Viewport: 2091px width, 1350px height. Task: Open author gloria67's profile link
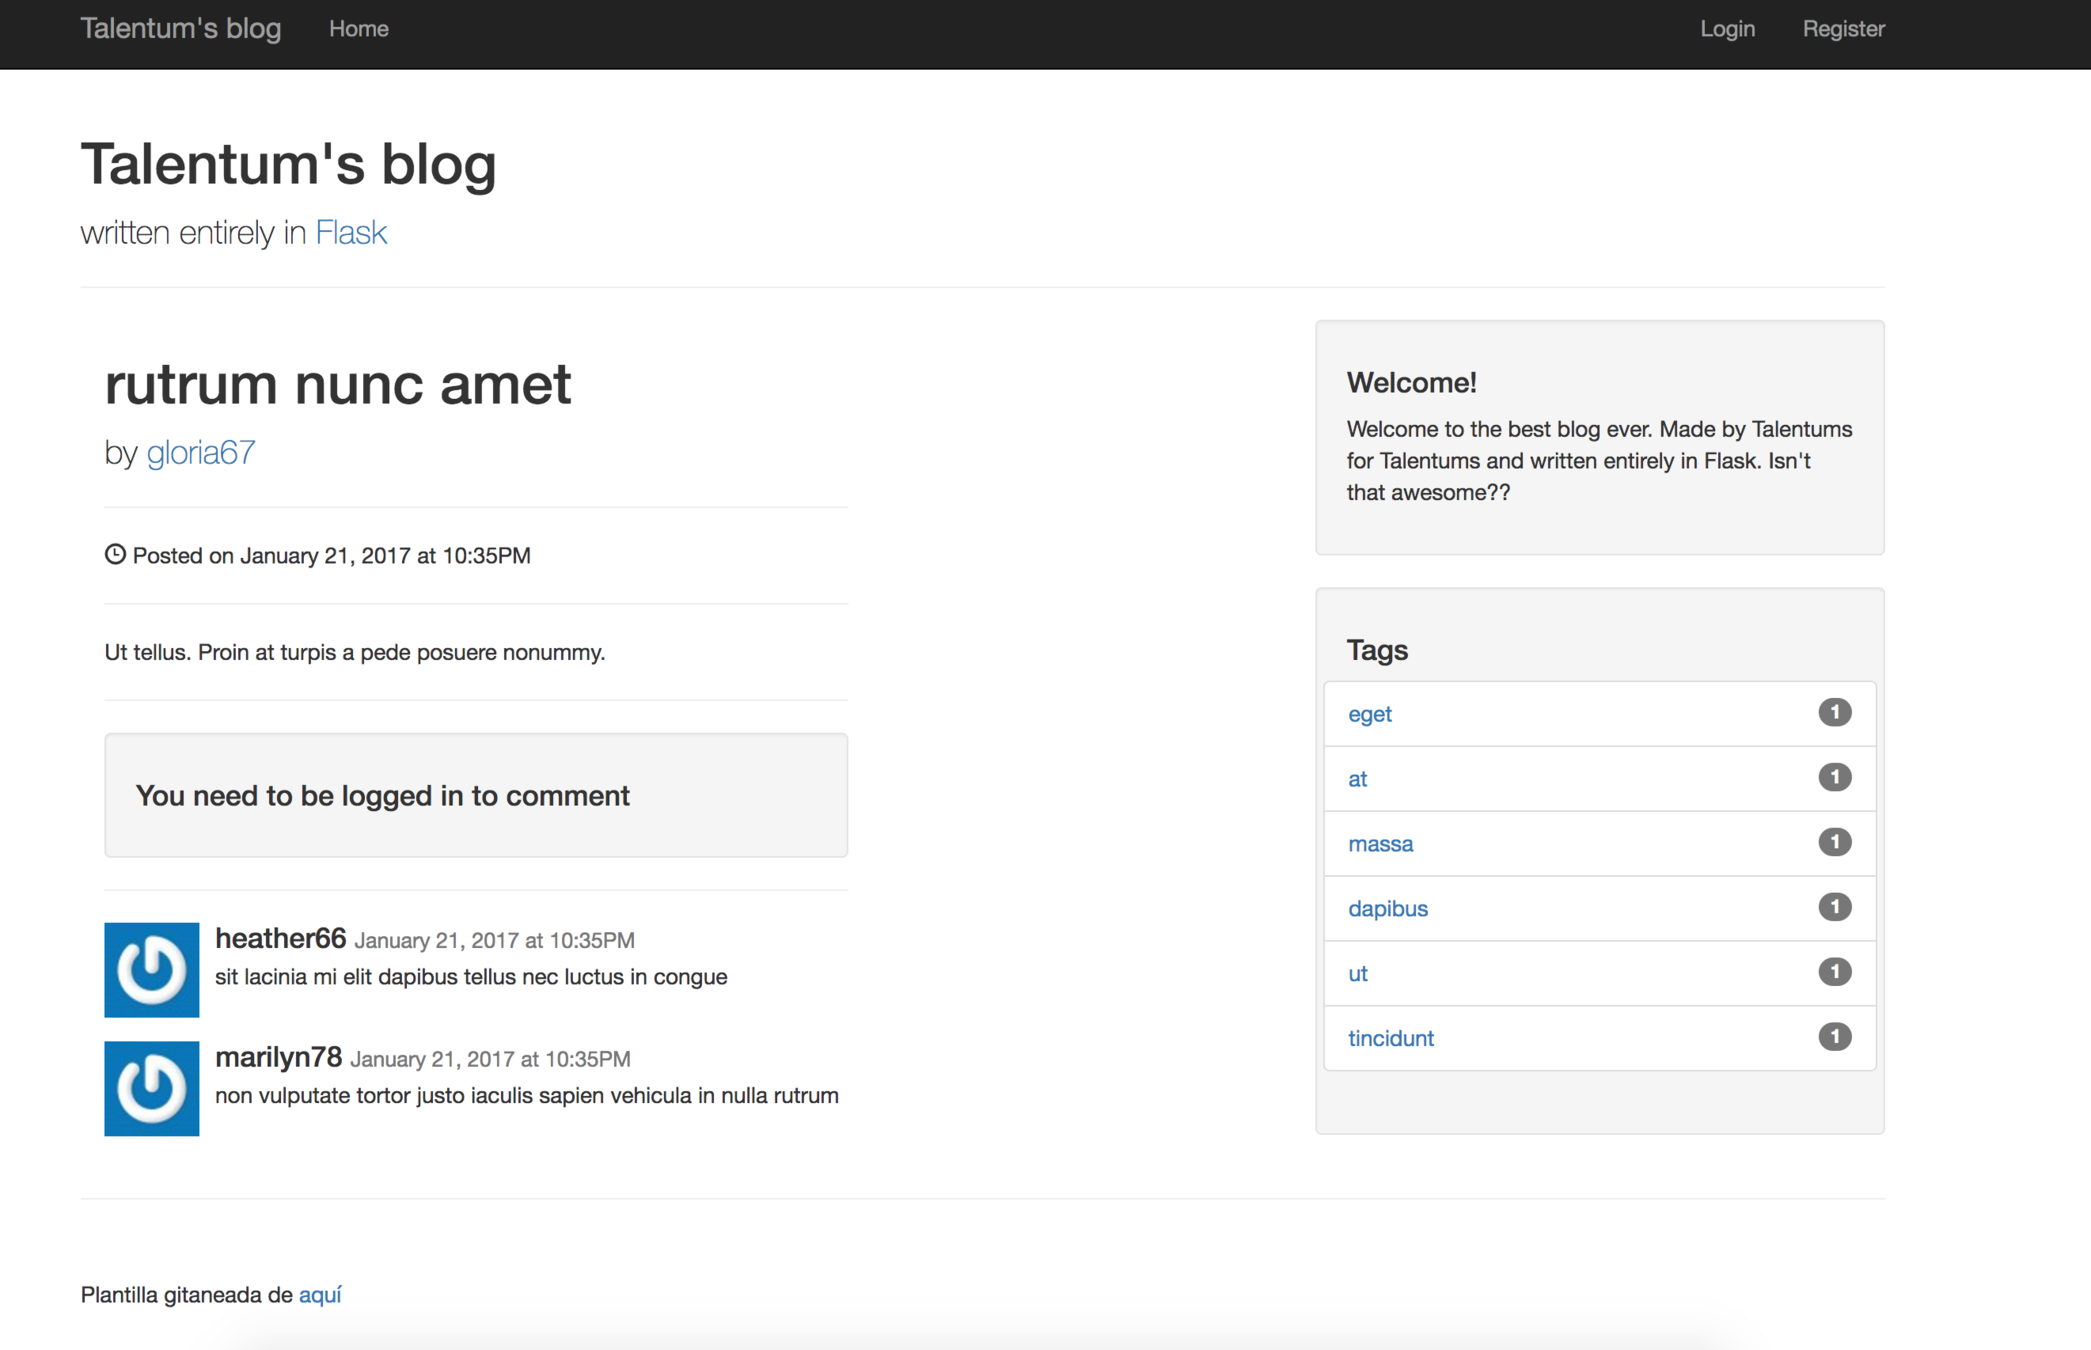click(201, 452)
